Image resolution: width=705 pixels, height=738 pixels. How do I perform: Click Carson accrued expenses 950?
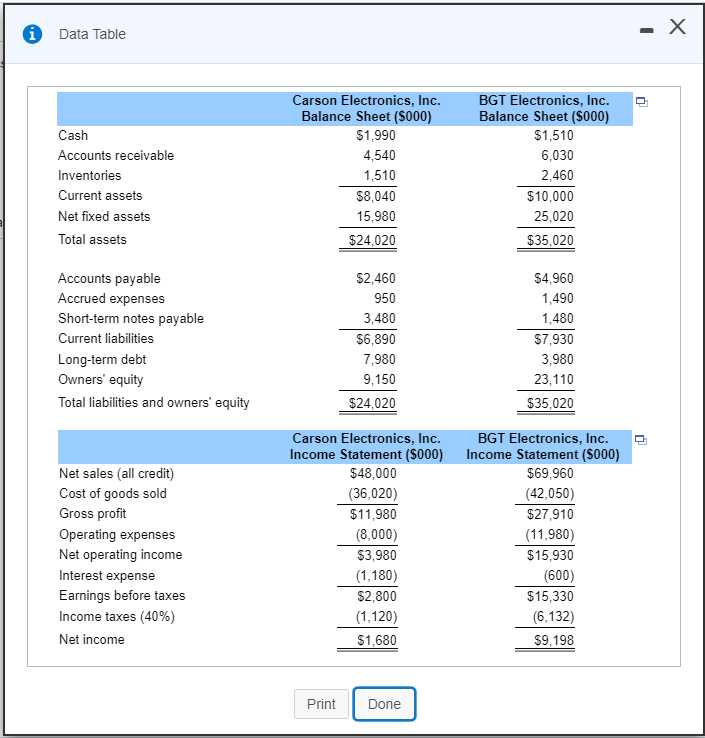[385, 298]
